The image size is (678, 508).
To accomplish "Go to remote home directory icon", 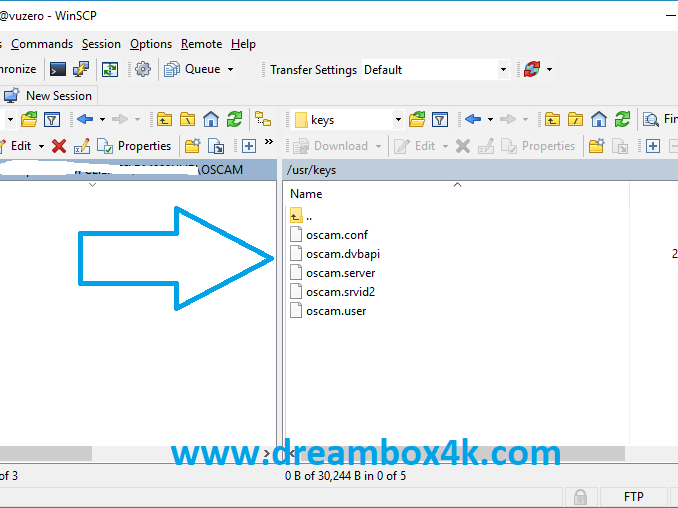I will click(599, 119).
